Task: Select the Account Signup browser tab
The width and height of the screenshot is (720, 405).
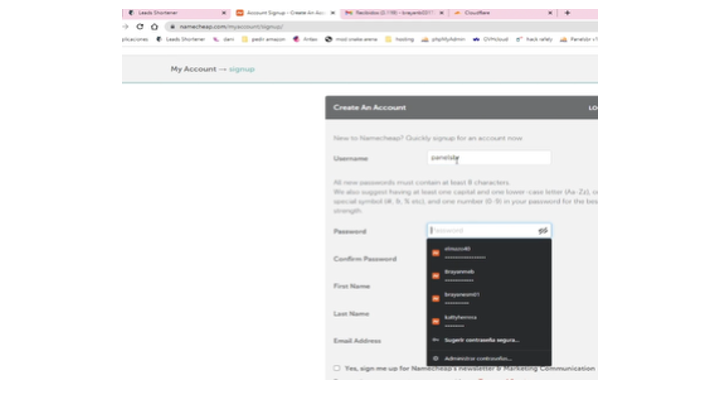Action: pos(285,13)
